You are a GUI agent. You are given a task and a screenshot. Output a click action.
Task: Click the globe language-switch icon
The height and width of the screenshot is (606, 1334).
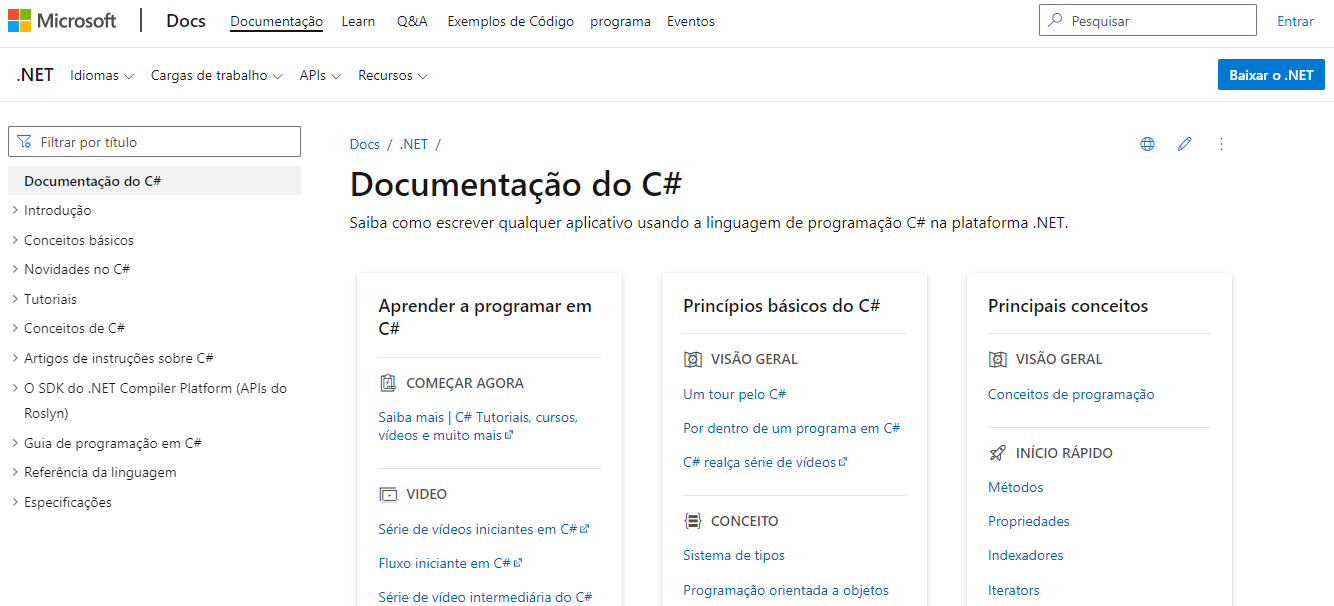(x=1147, y=144)
